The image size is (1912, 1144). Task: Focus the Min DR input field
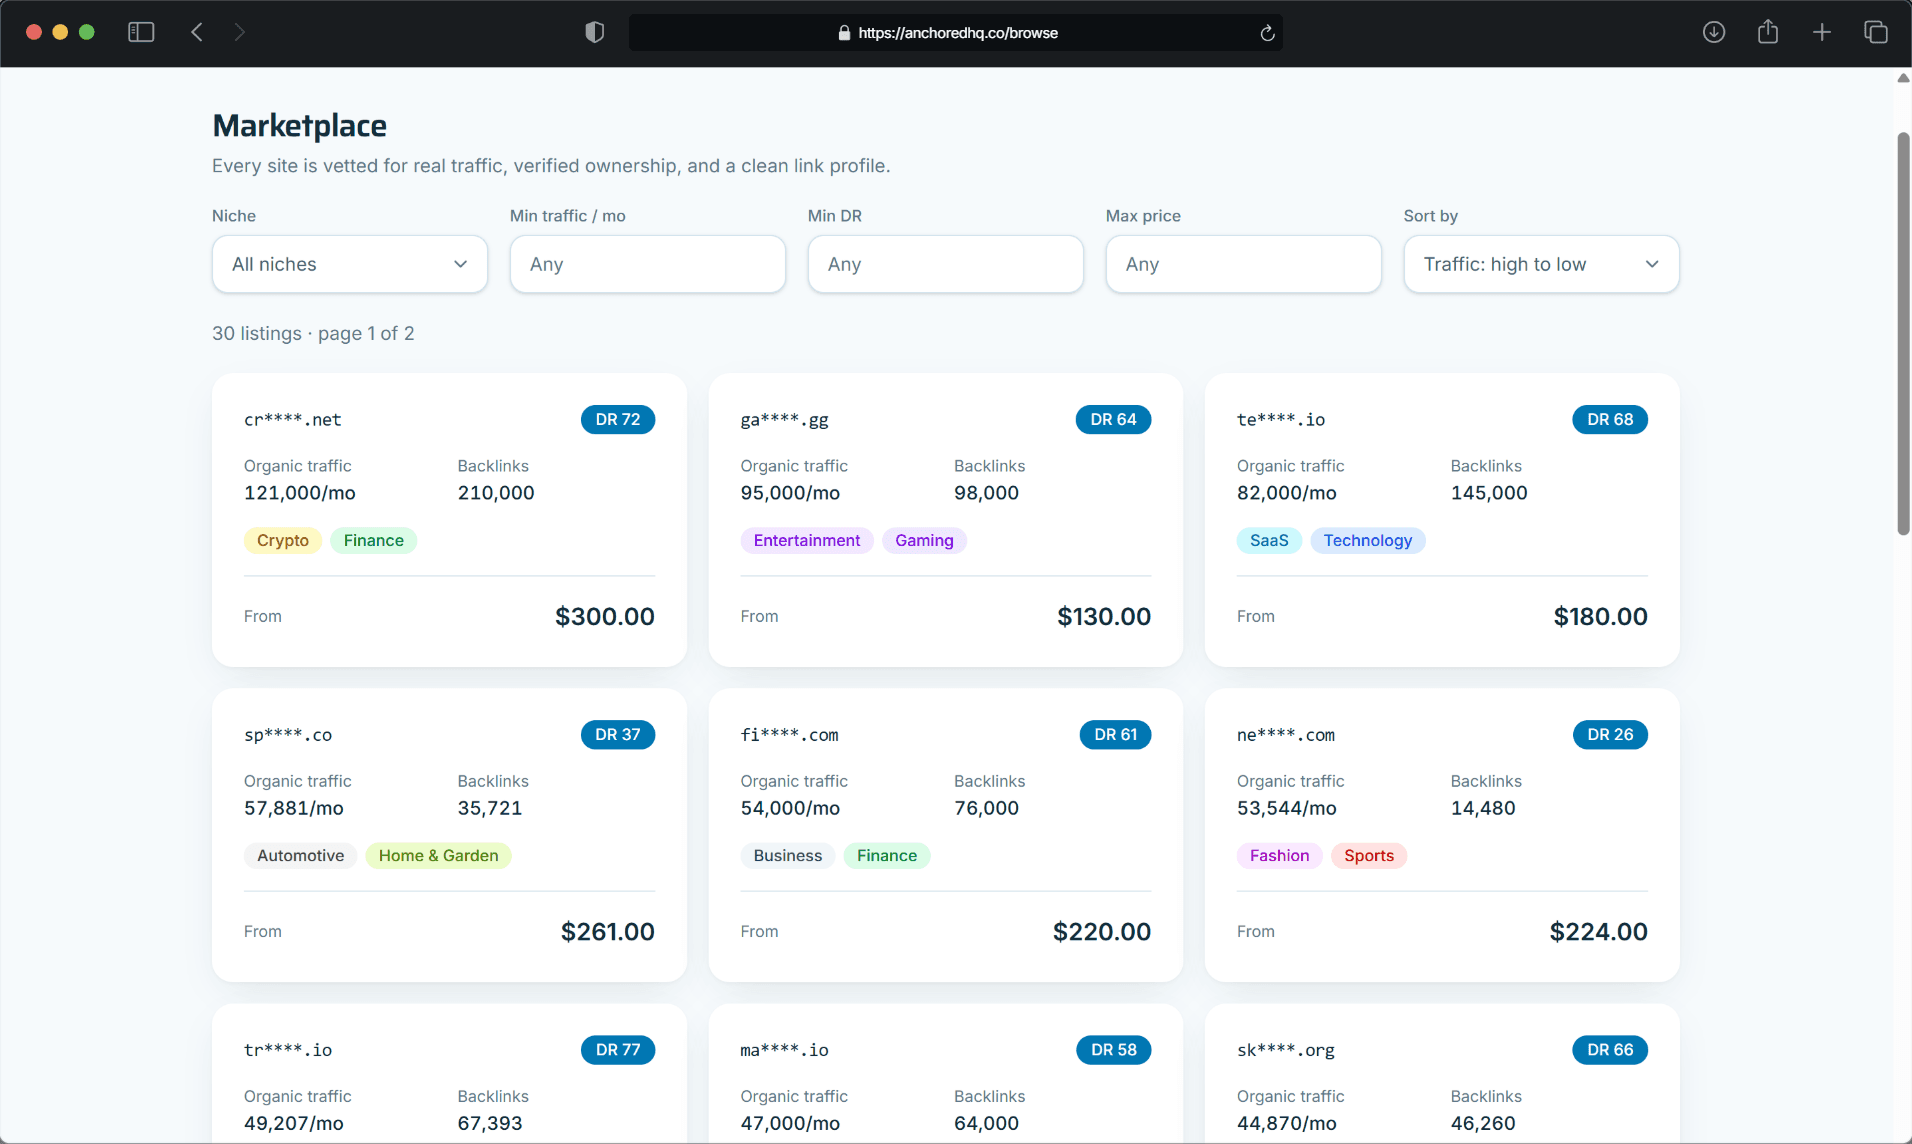946,264
